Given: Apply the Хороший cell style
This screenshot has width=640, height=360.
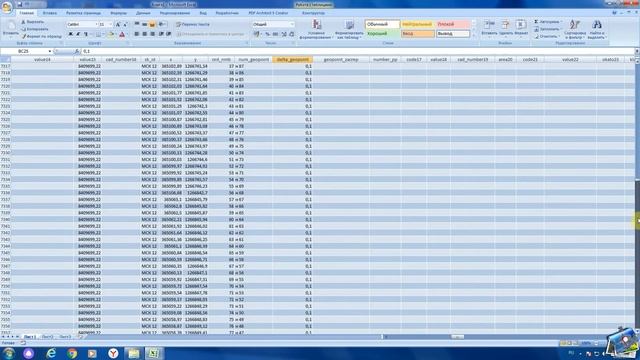Looking at the screenshot, I should tap(382, 34).
